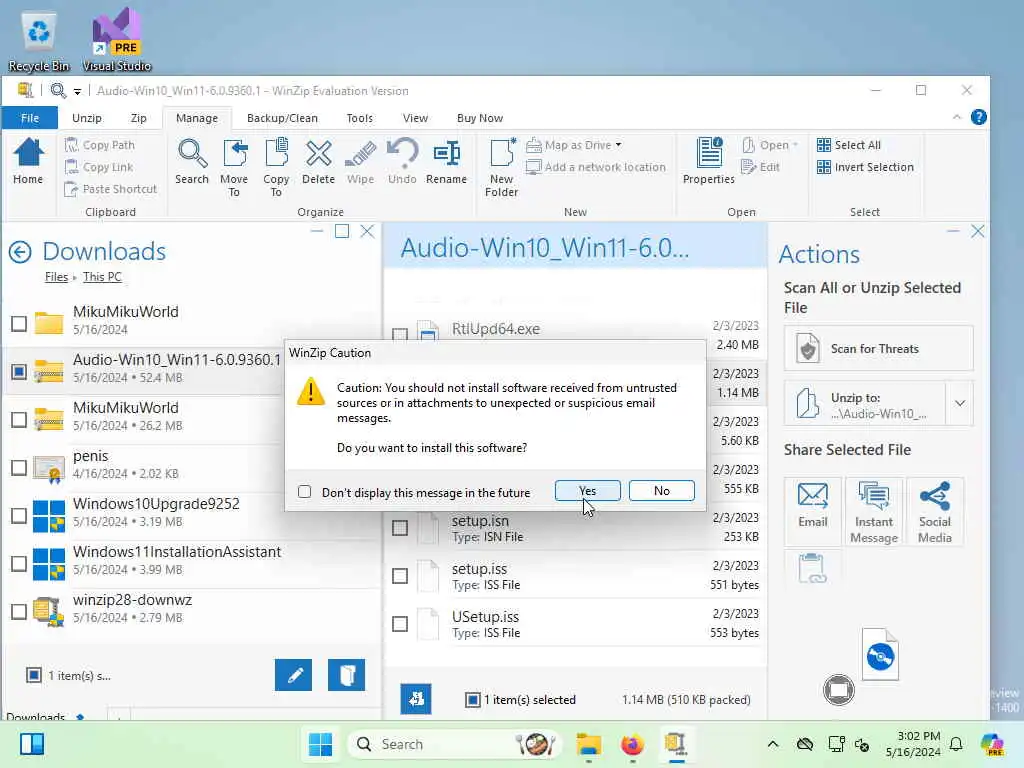The image size is (1024, 768).
Task: Expand the Open dropdown in ribbon
Action: click(795, 145)
